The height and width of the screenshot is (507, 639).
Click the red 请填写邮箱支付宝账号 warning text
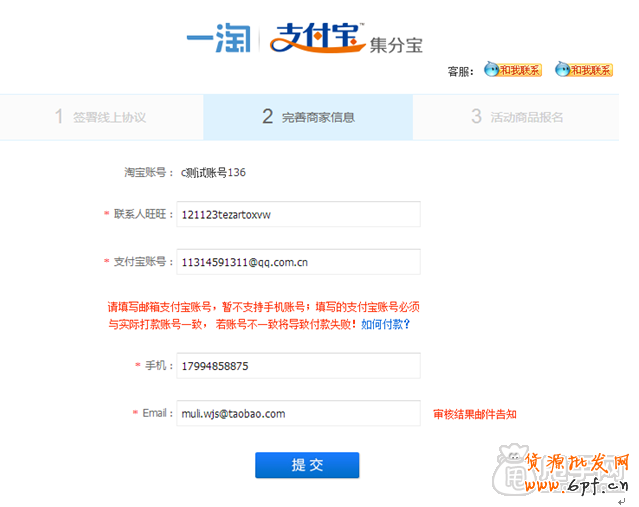(264, 315)
